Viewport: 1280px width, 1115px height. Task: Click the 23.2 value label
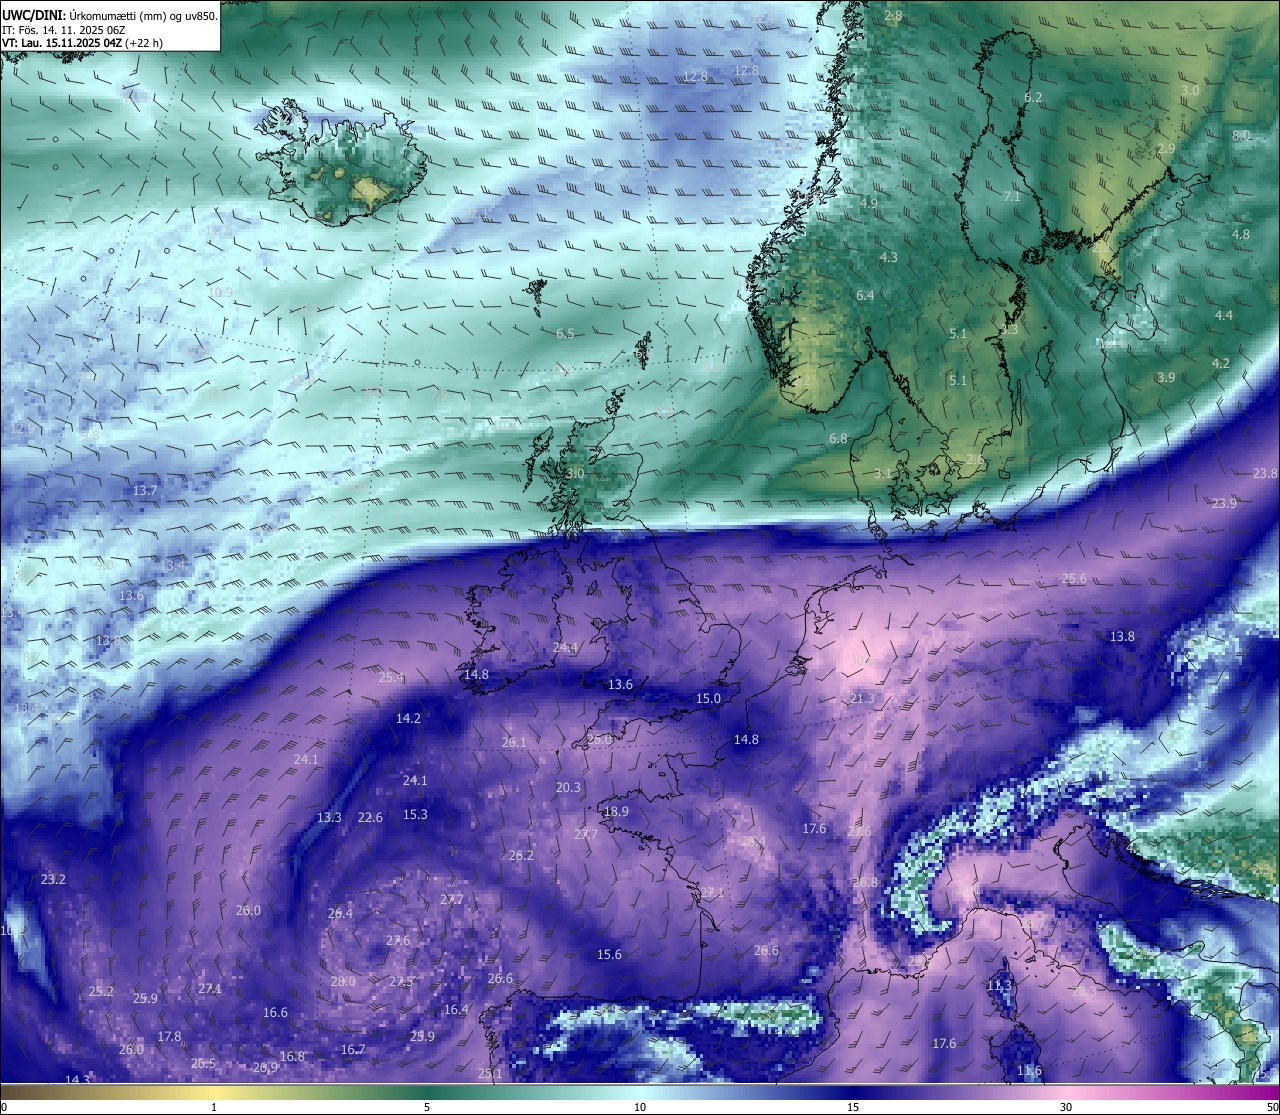coord(53,880)
